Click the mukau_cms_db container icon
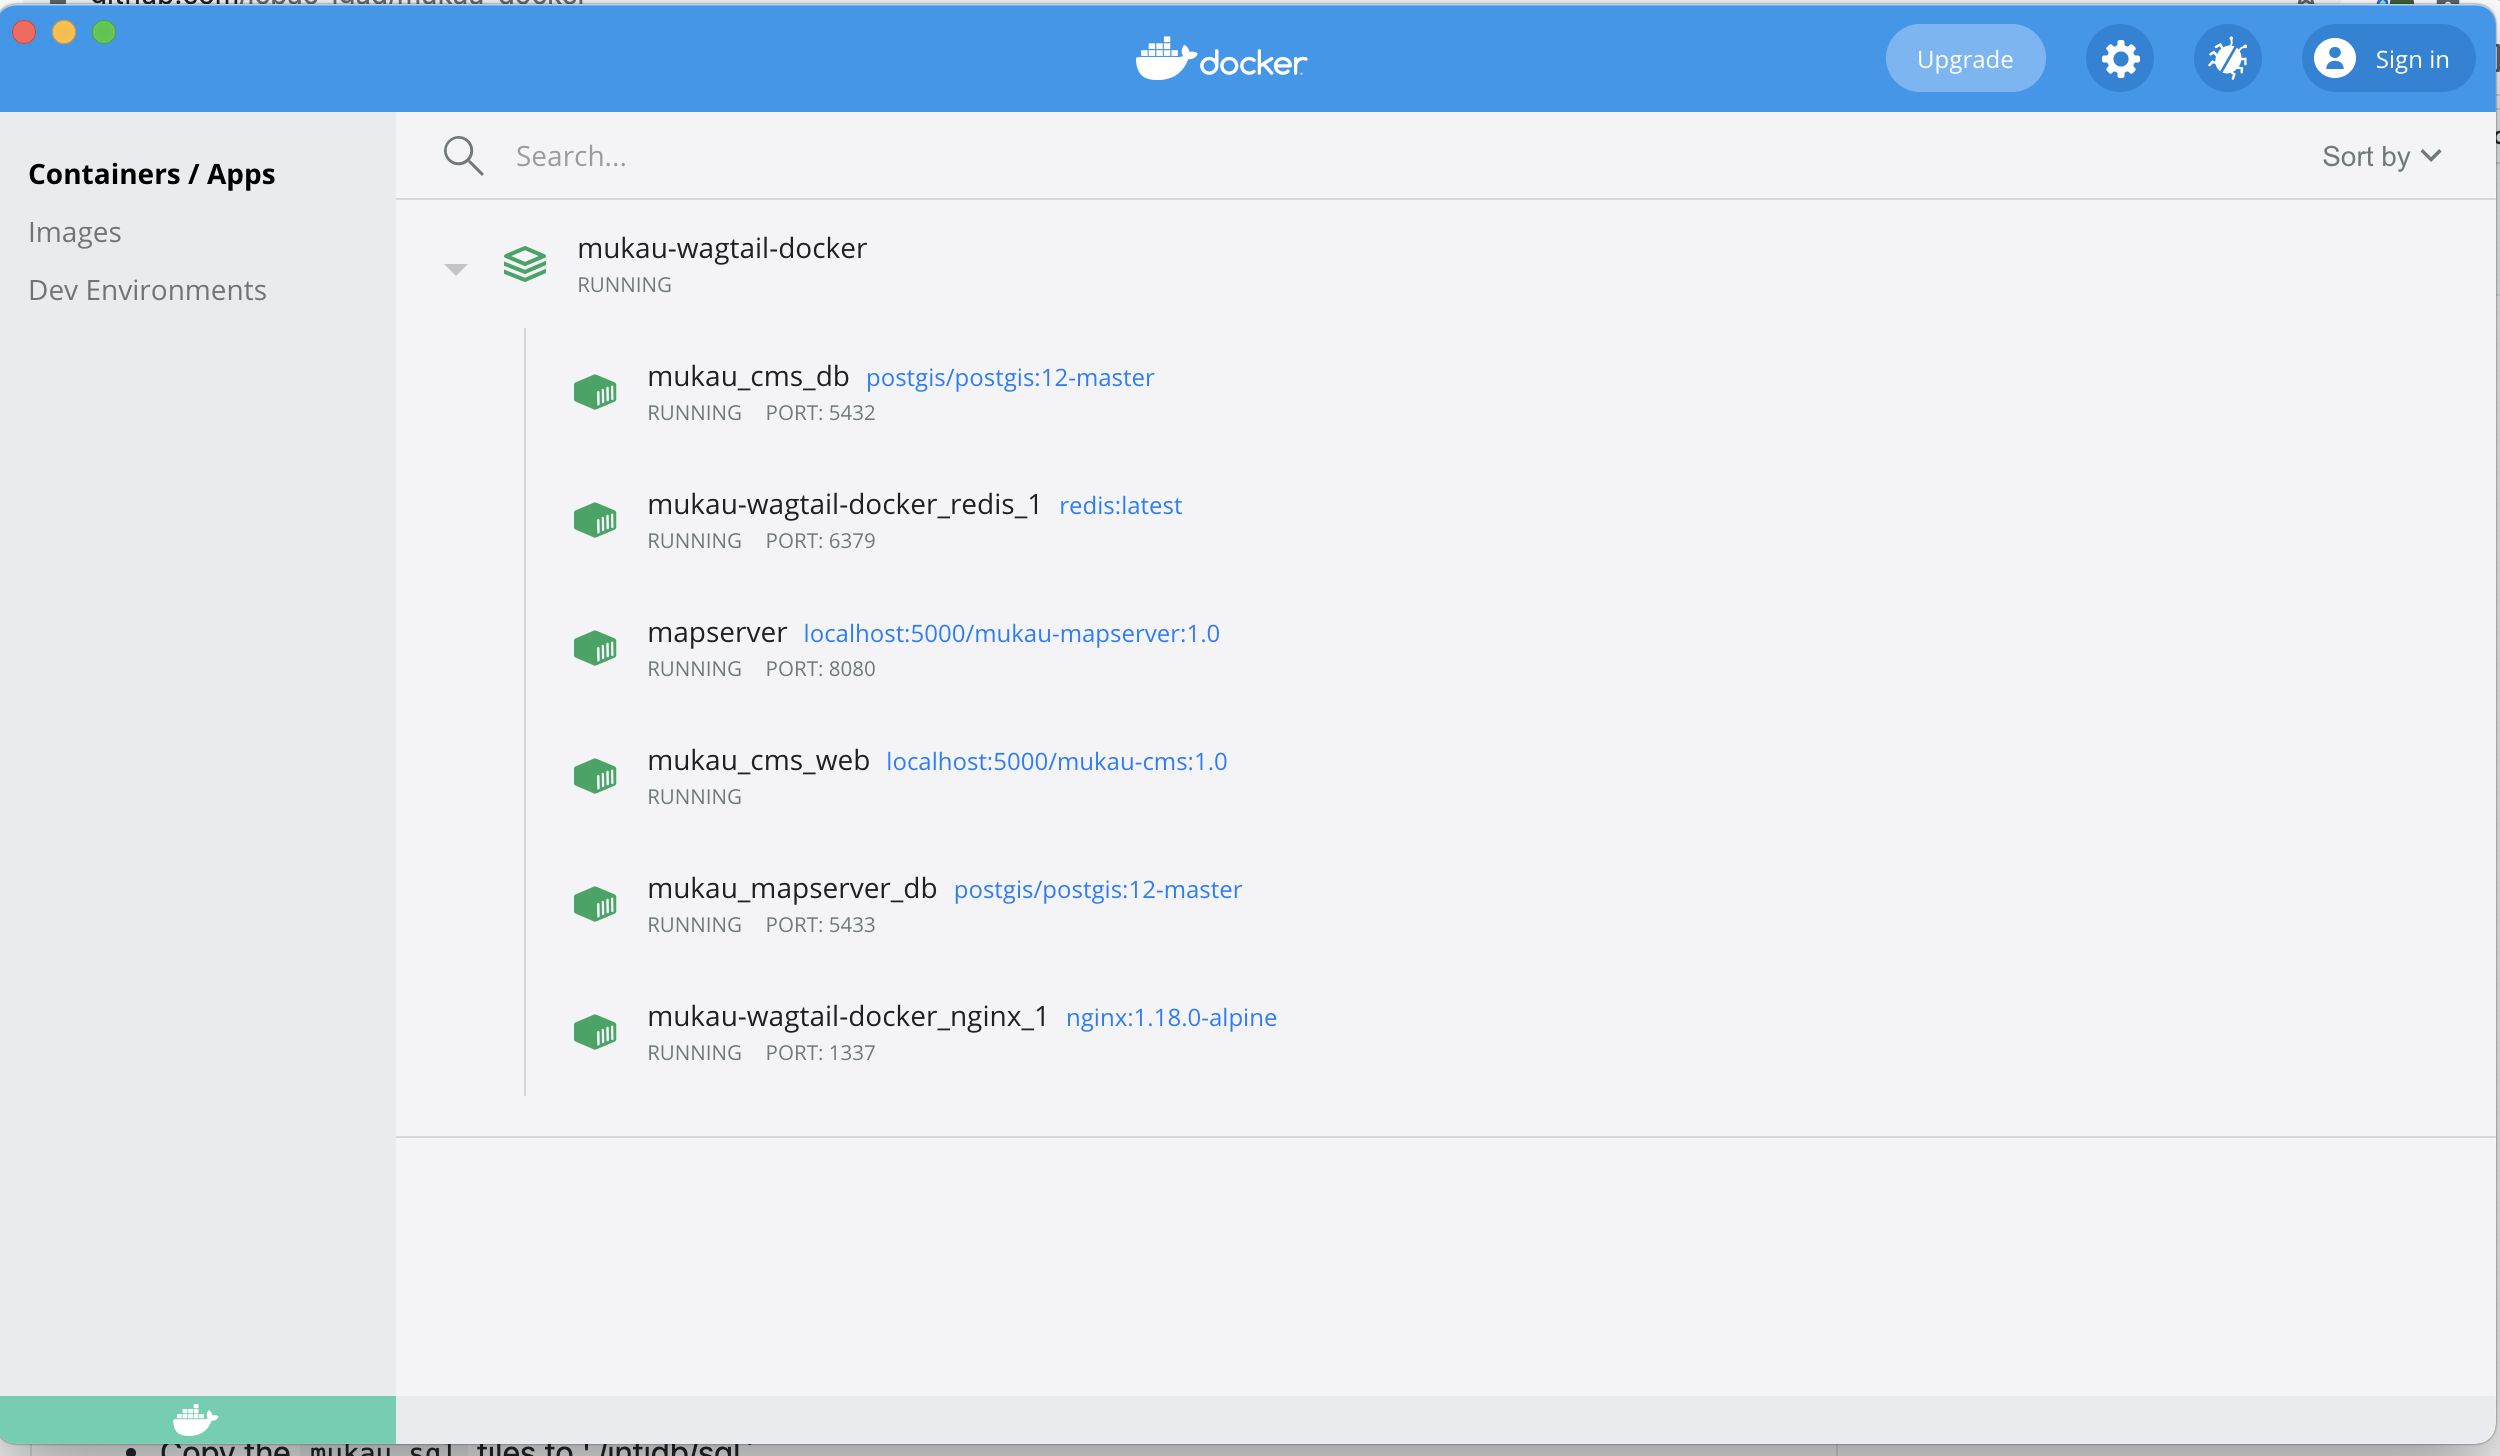Image resolution: width=2500 pixels, height=1456 pixels. tap(595, 392)
